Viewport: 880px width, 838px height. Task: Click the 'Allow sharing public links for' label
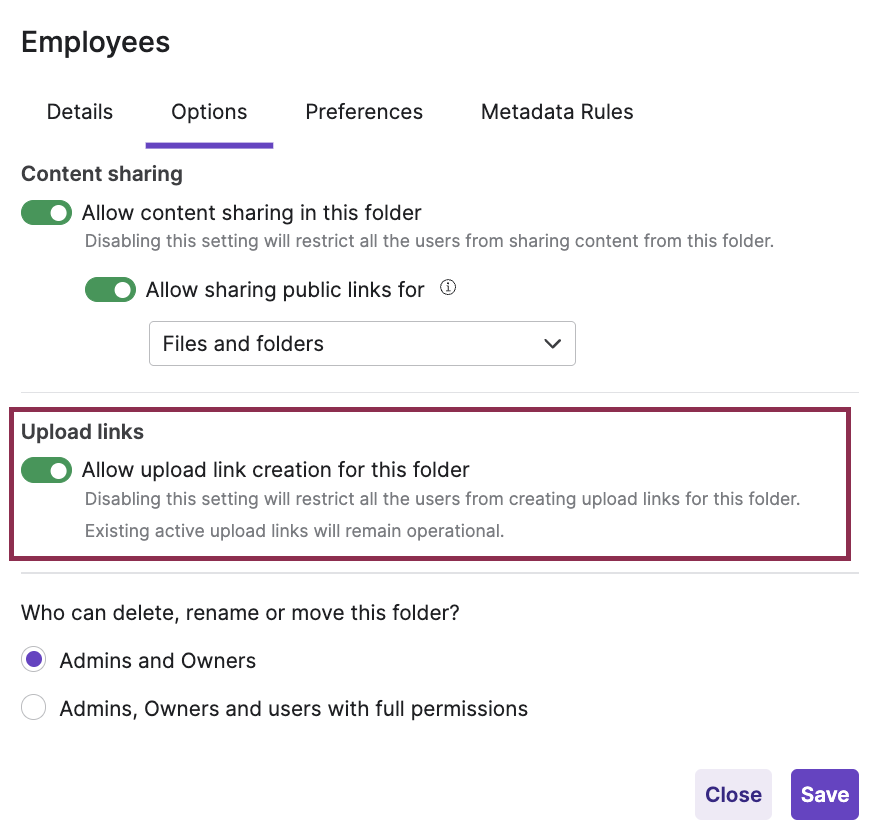(x=285, y=290)
